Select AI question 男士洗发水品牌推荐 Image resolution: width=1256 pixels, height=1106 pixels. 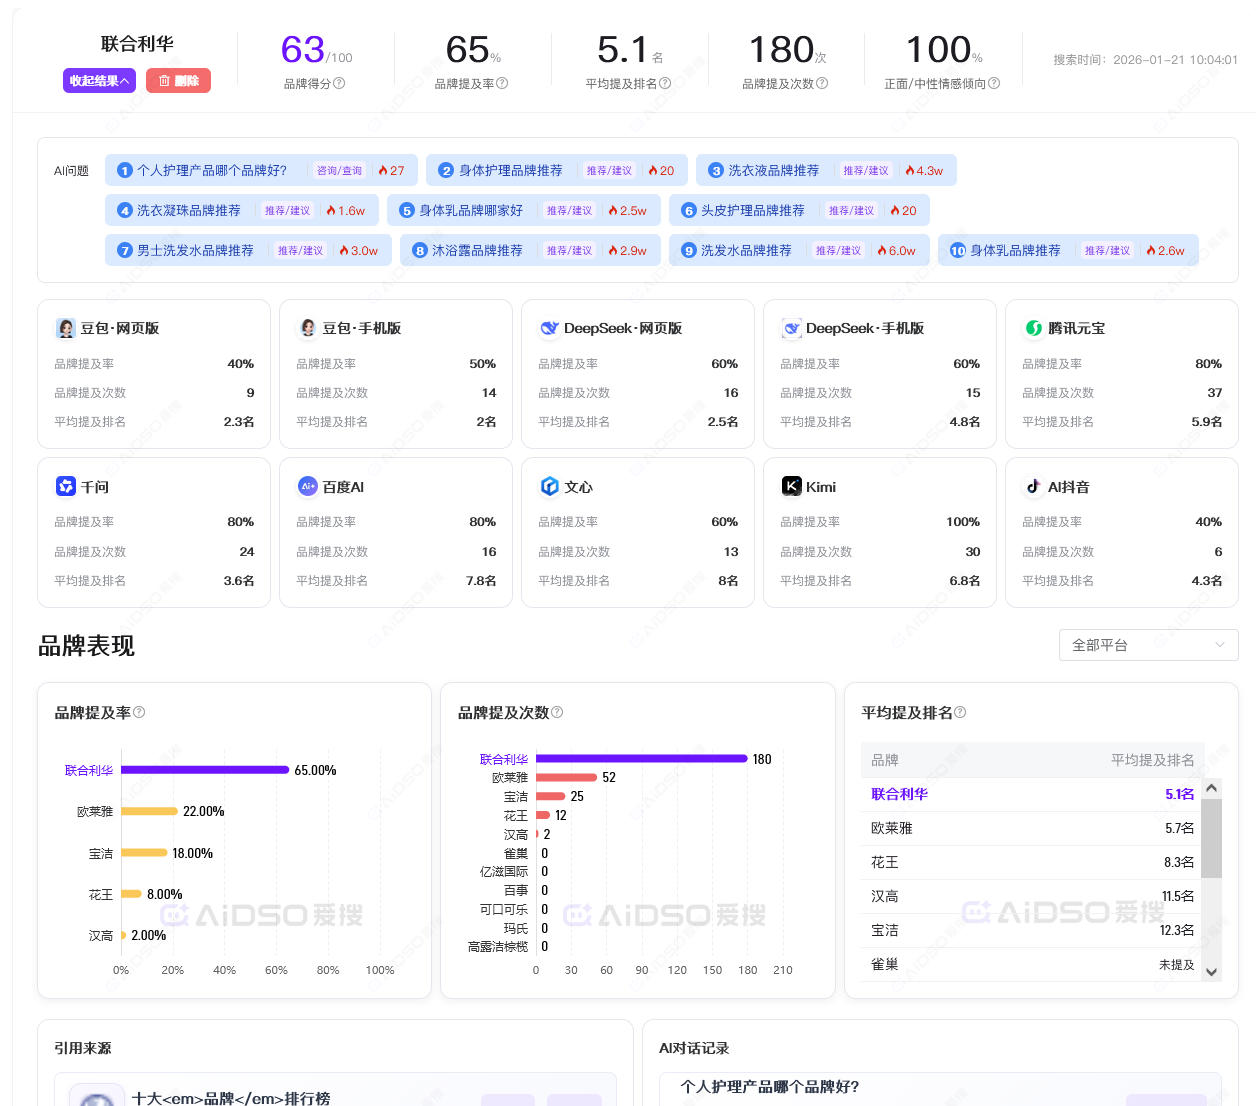tap(195, 251)
